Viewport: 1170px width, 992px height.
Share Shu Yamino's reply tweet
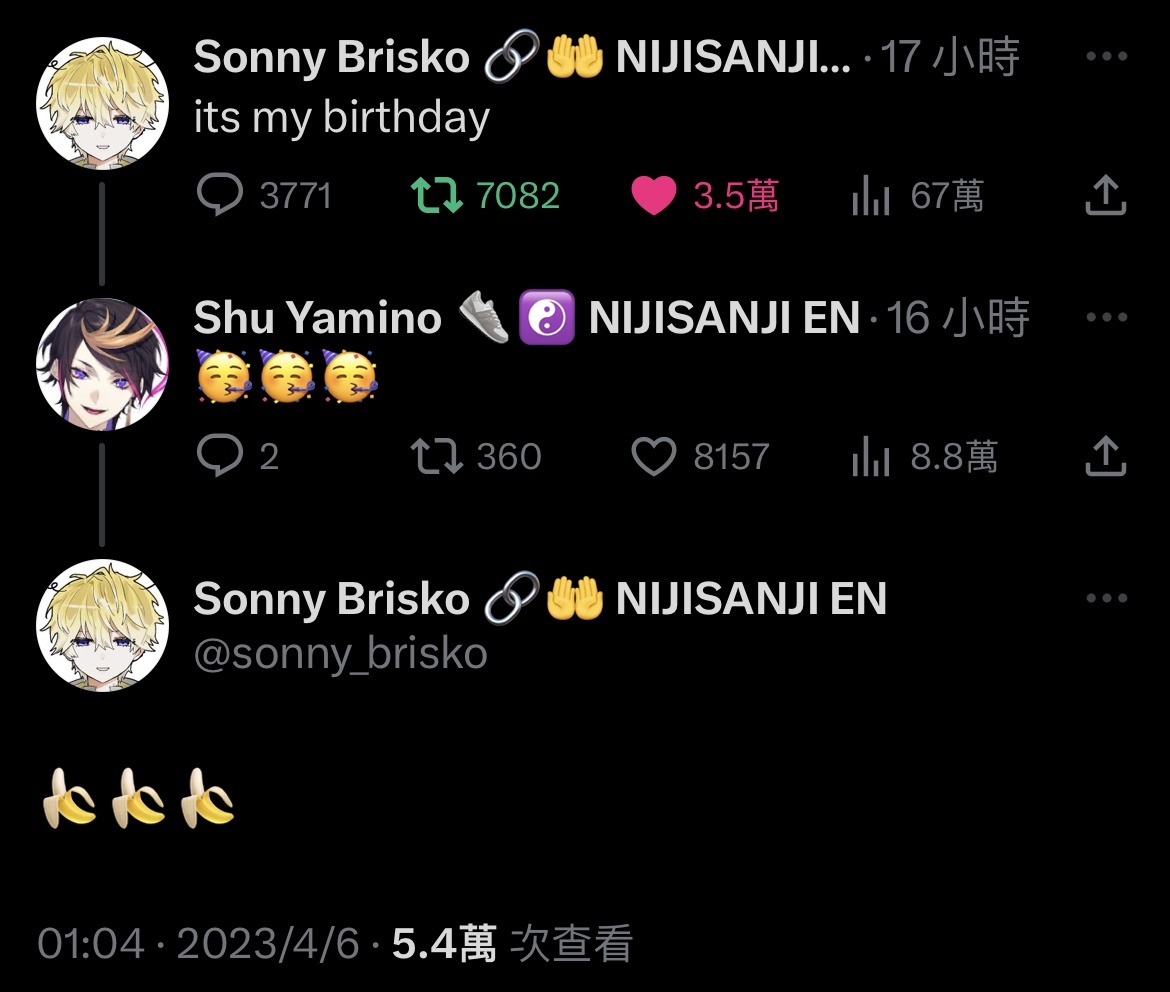click(x=1105, y=456)
